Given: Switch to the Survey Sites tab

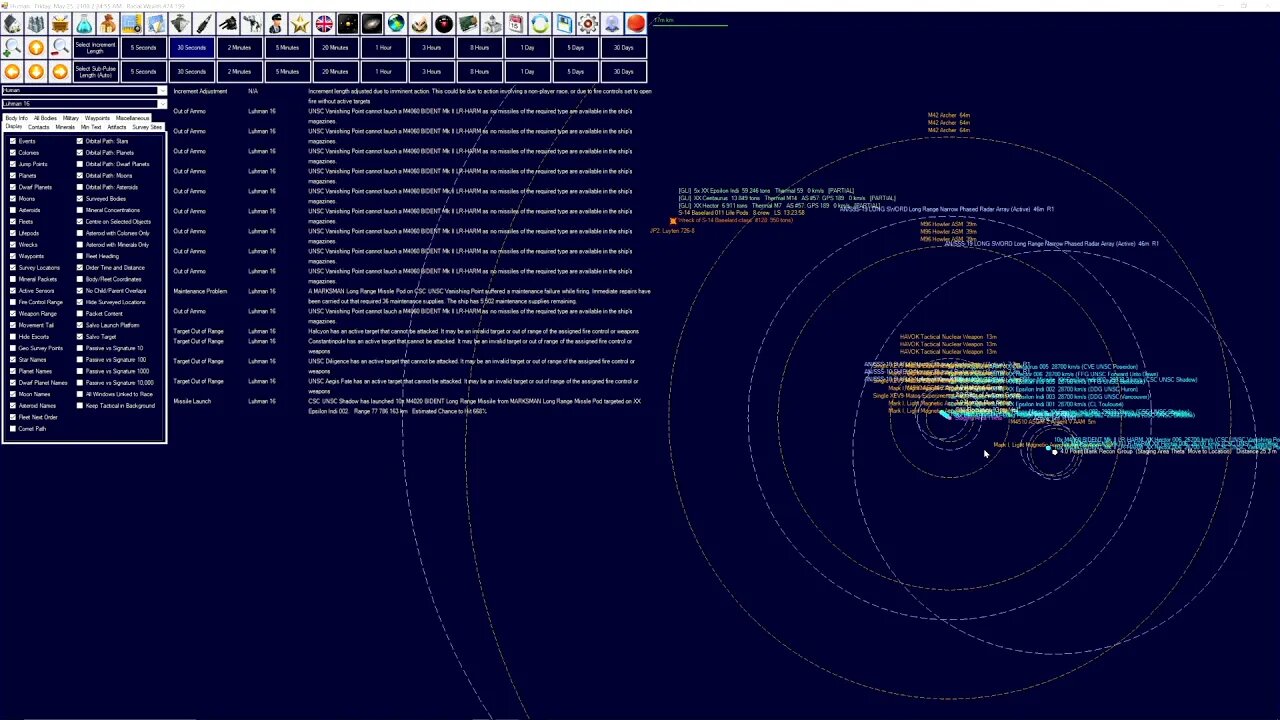Looking at the screenshot, I should click(147, 127).
